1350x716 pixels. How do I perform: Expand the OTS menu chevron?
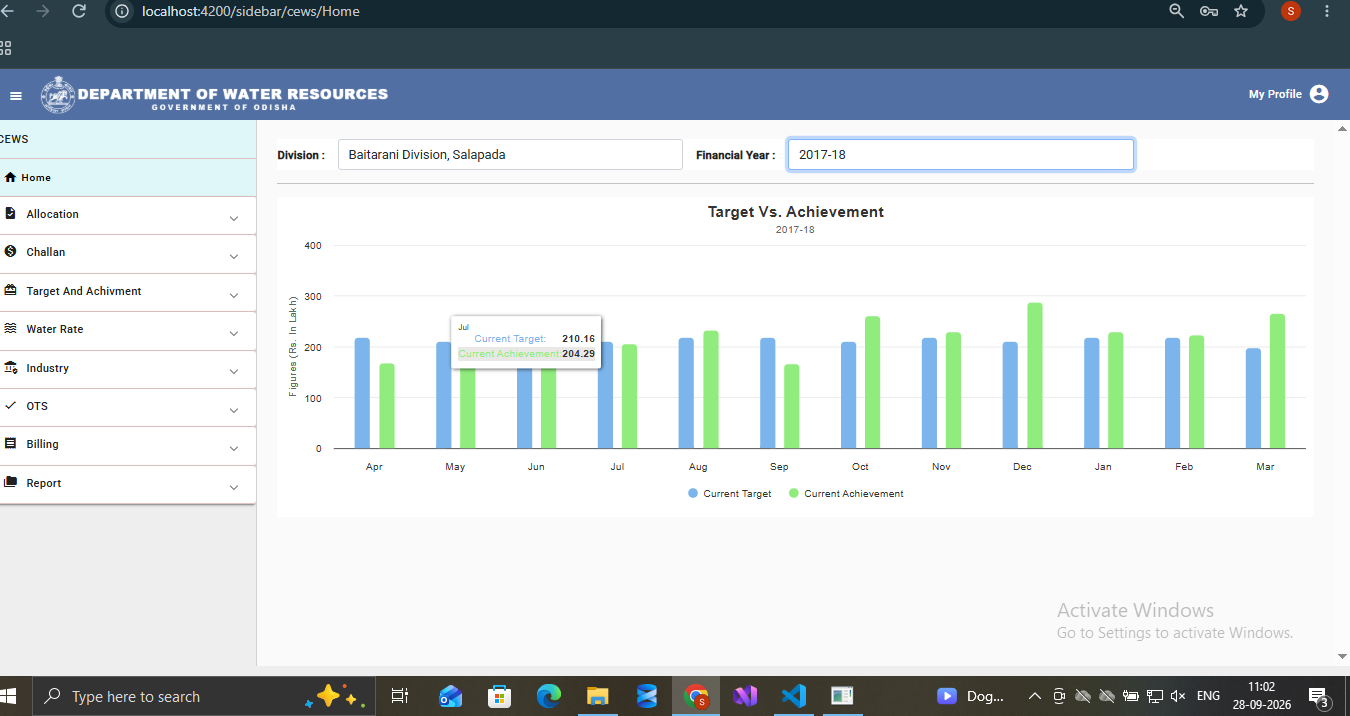pyautogui.click(x=234, y=410)
